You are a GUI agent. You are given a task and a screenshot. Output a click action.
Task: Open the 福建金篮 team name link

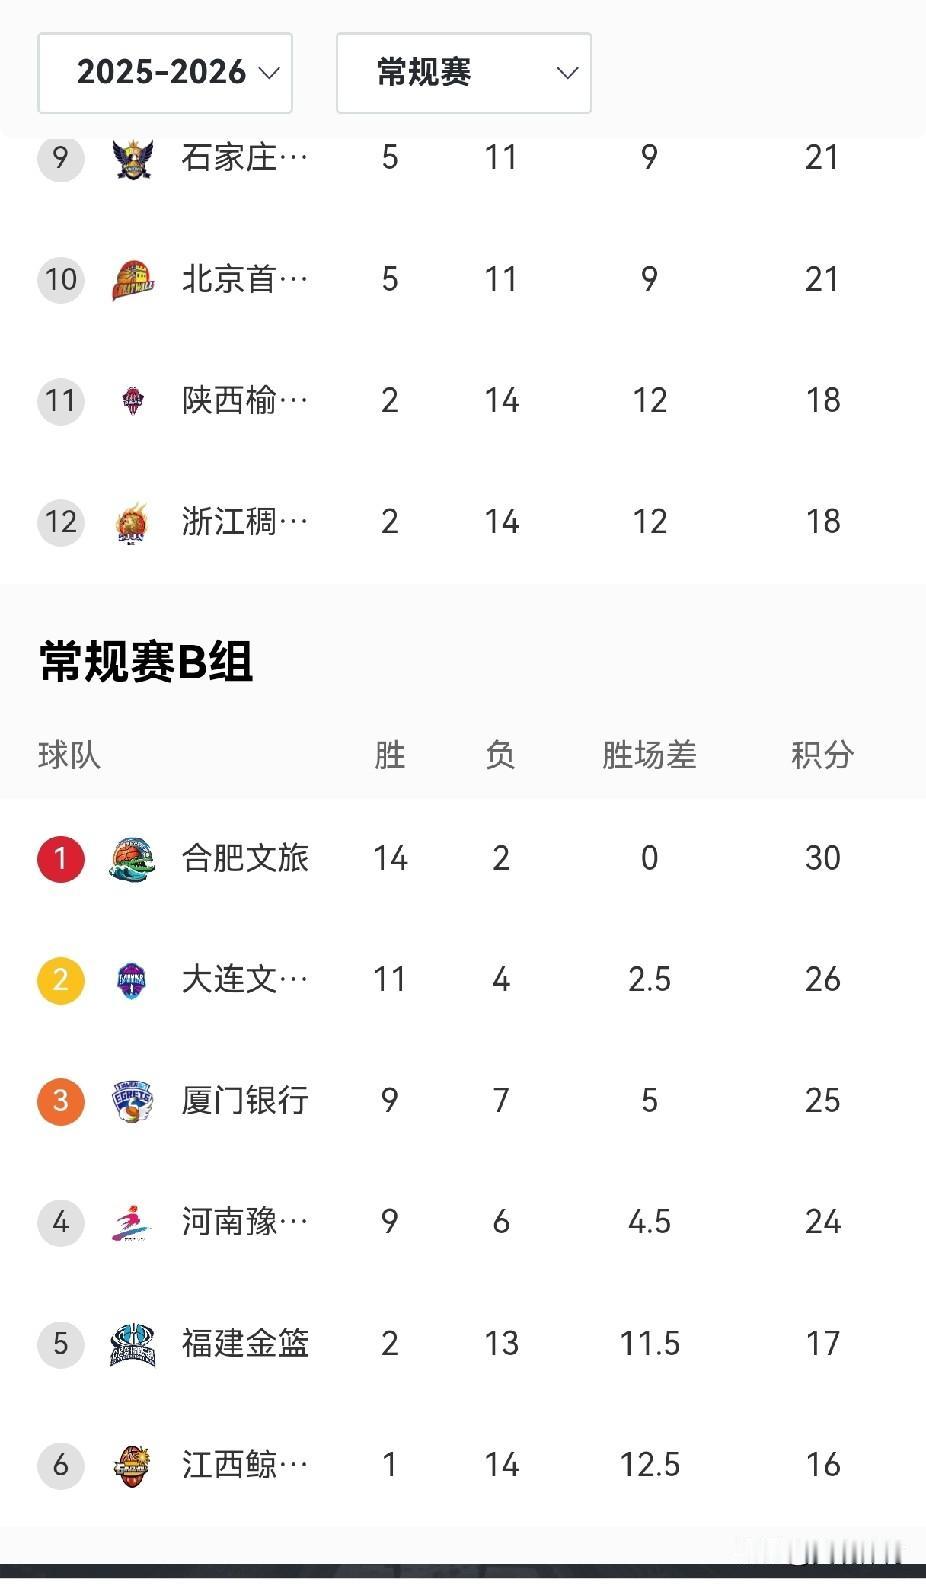click(x=245, y=1343)
